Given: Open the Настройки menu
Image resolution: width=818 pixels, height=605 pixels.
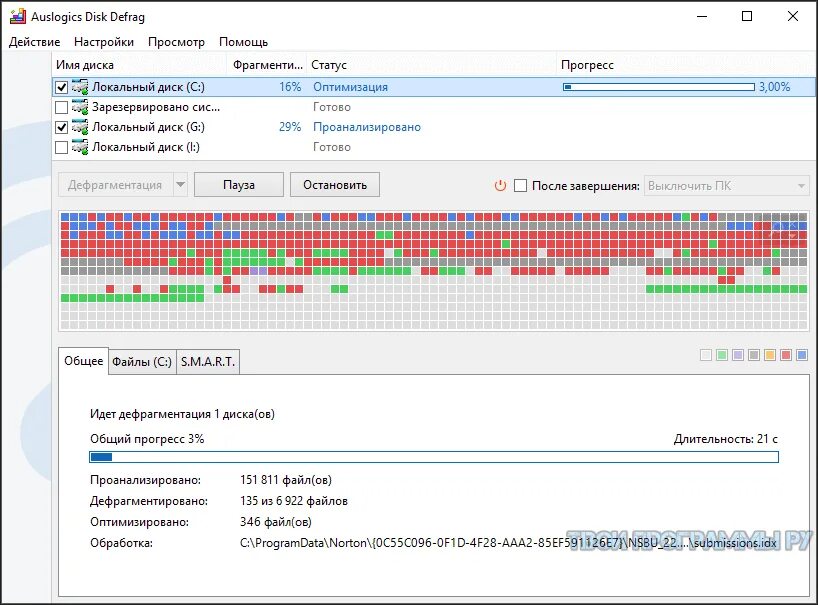Looking at the screenshot, I should click(x=104, y=42).
